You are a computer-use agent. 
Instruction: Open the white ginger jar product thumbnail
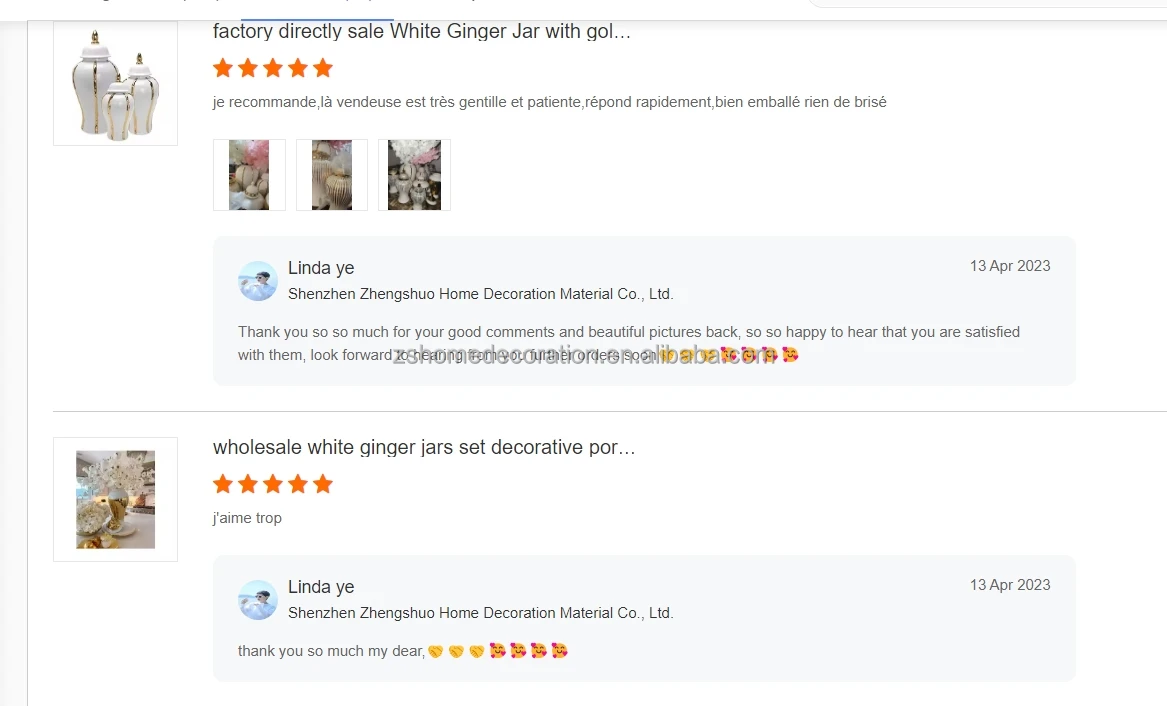115,83
